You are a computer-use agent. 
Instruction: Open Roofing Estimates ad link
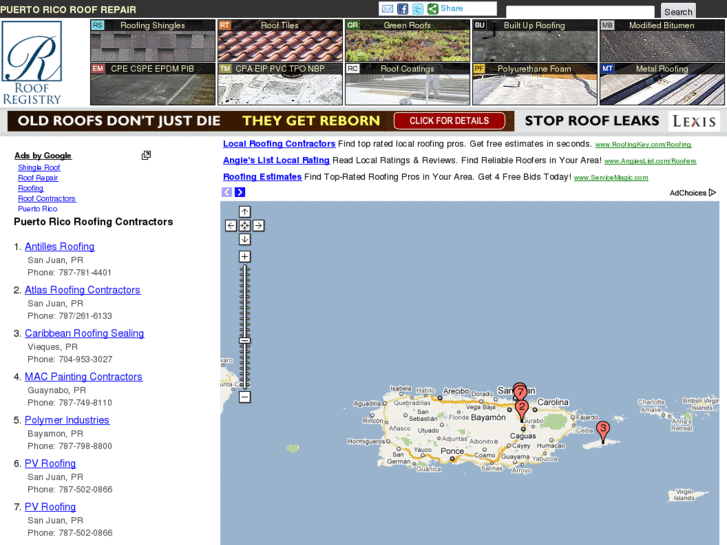262,177
